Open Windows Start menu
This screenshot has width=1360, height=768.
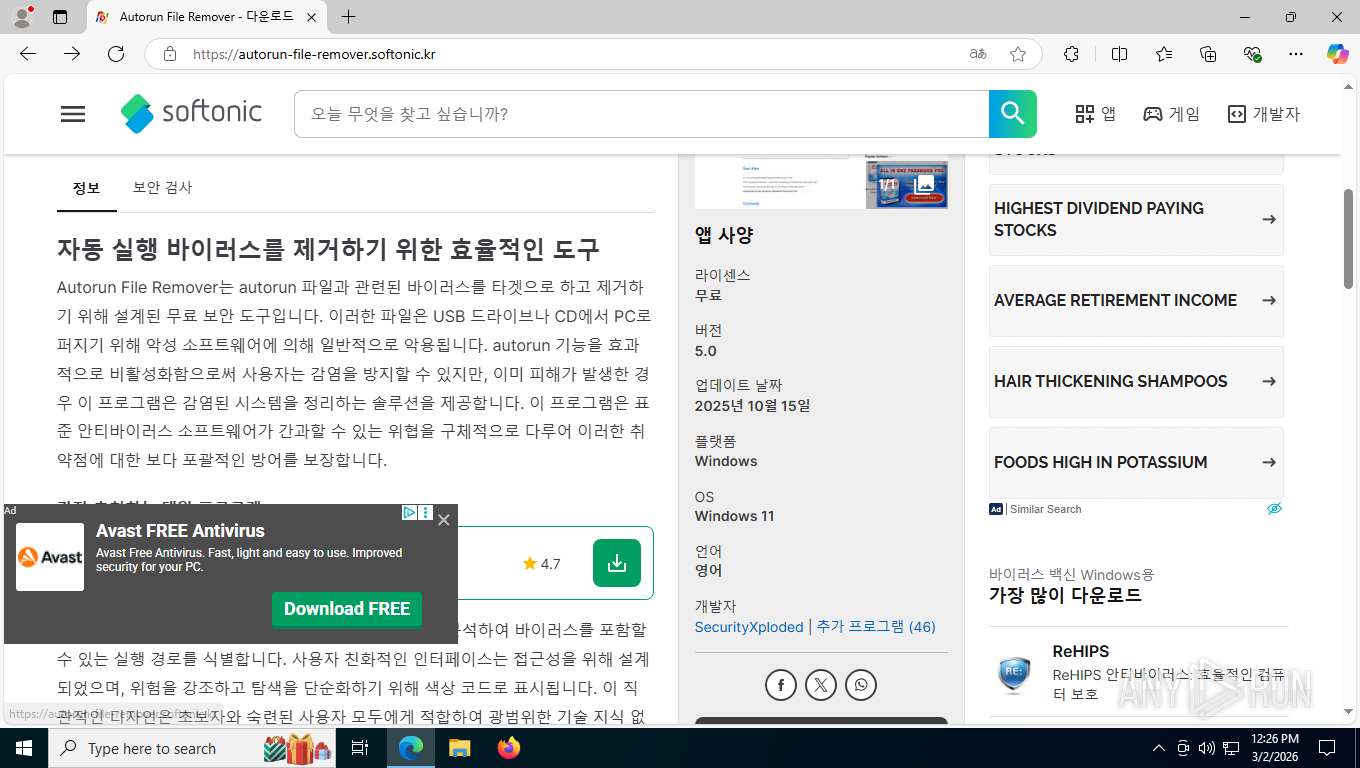click(x=24, y=748)
